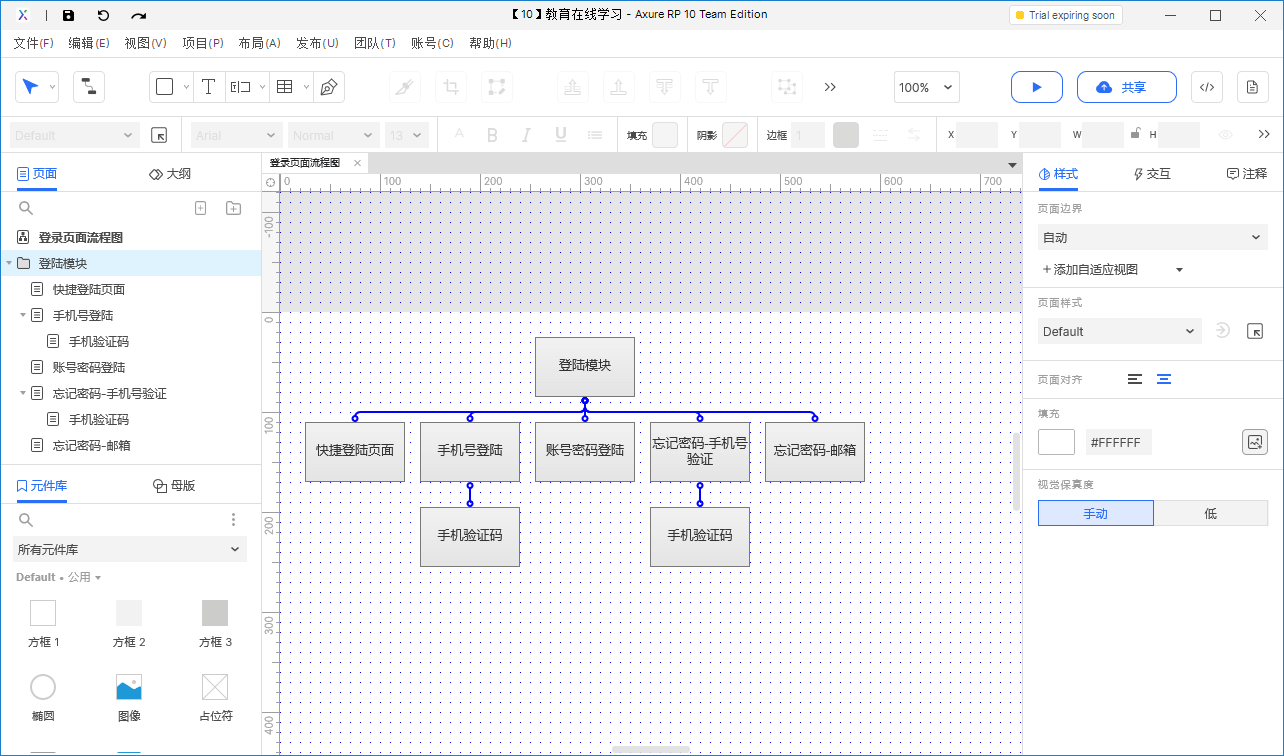Set visual fidelity to 低
The image size is (1284, 756).
[1211, 513]
